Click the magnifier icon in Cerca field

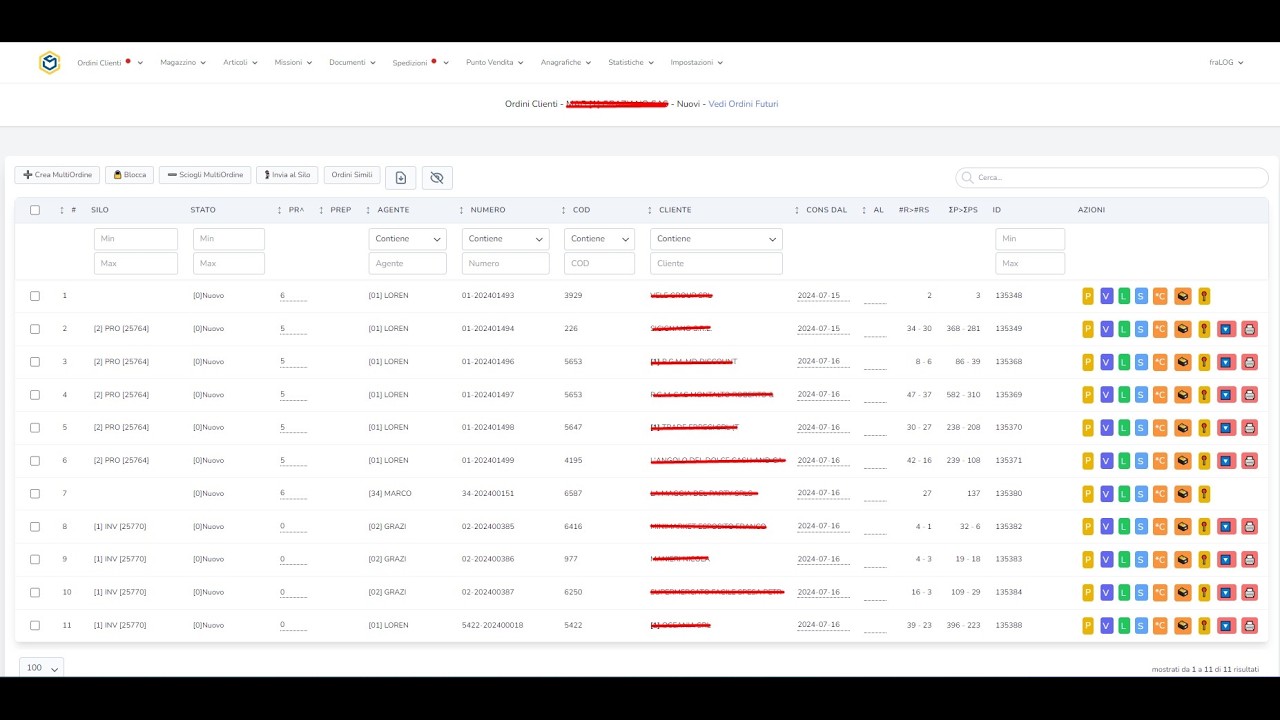click(x=967, y=178)
